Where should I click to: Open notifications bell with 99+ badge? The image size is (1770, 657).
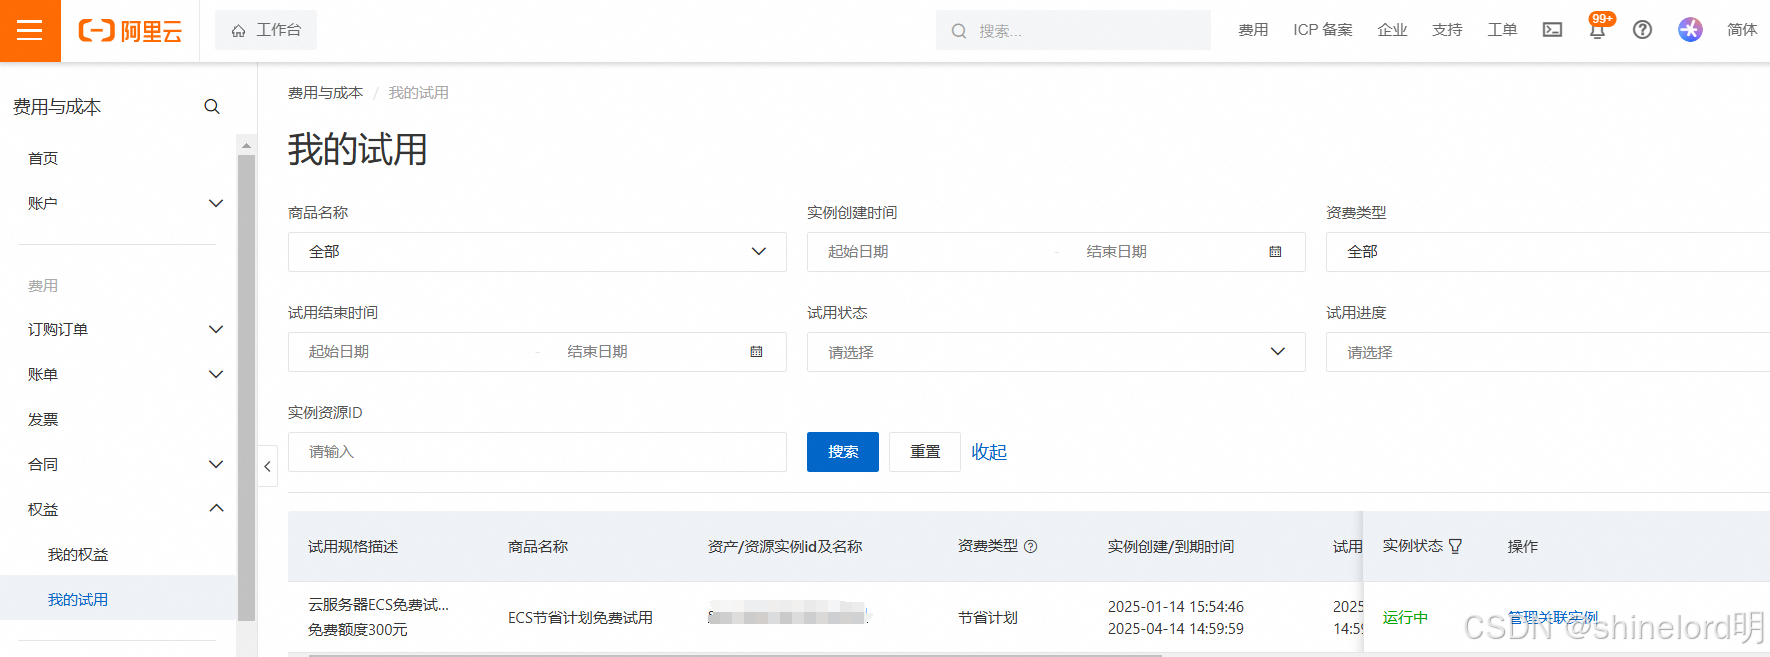[x=1597, y=30]
